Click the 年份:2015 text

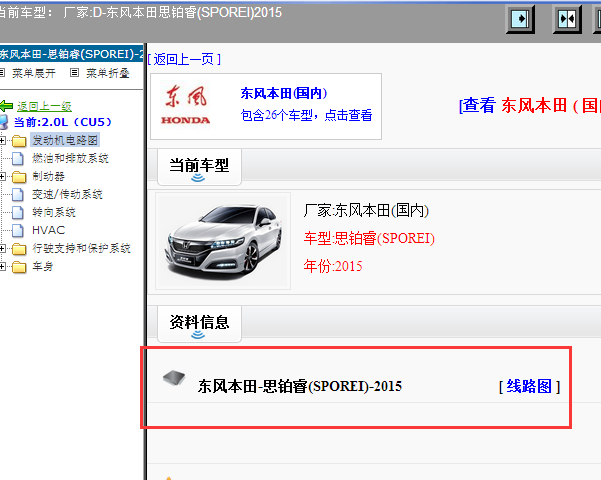tap(333, 266)
